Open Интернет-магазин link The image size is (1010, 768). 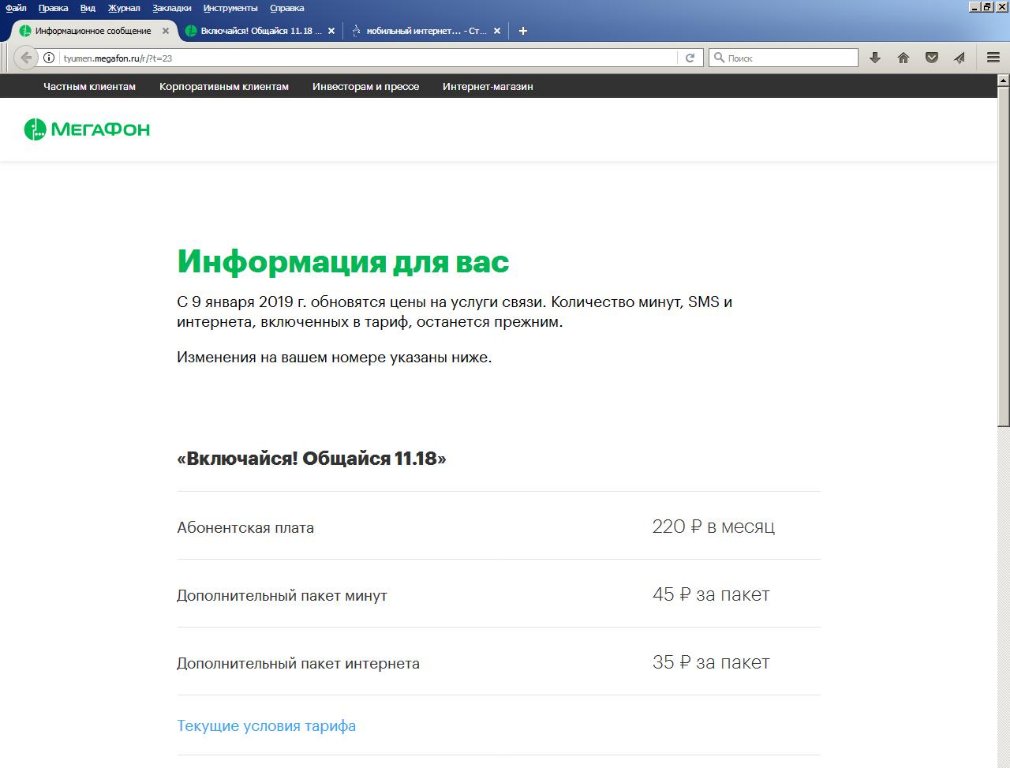coord(488,86)
